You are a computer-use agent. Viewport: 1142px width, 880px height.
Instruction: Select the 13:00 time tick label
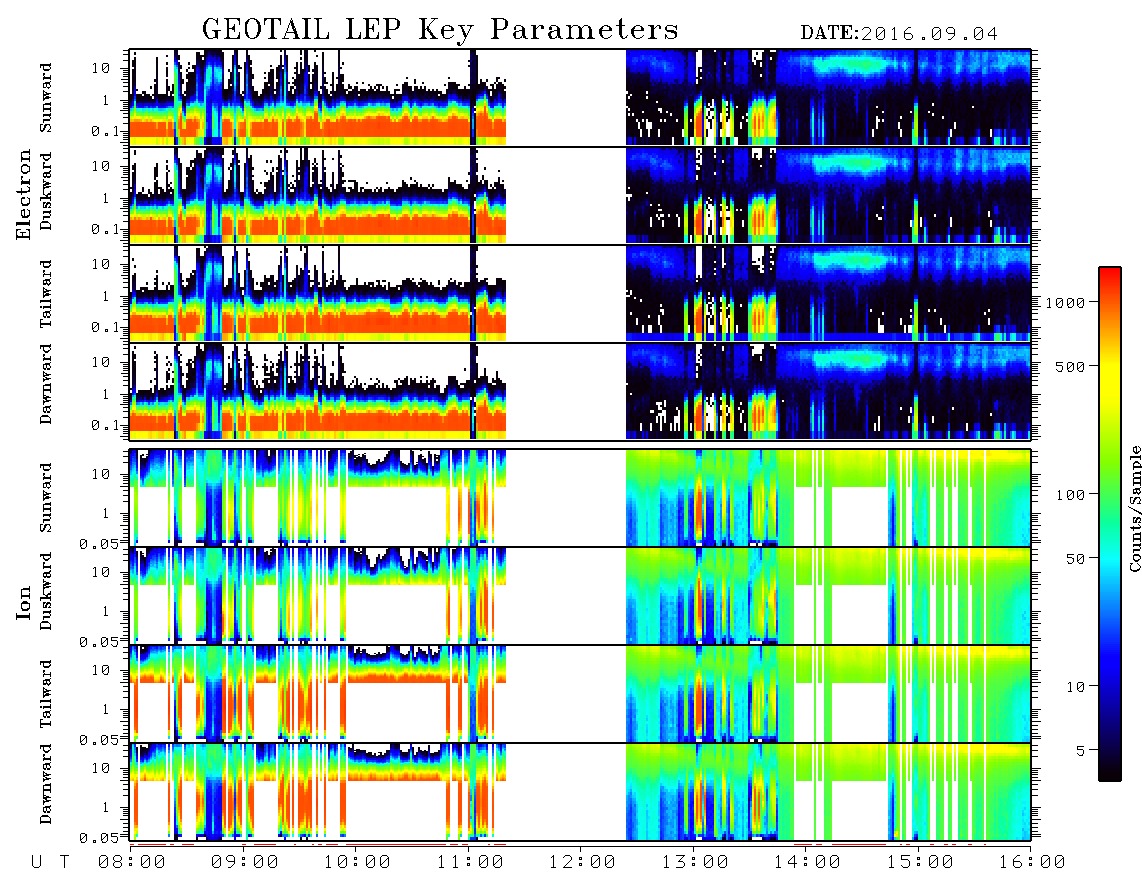(695, 862)
